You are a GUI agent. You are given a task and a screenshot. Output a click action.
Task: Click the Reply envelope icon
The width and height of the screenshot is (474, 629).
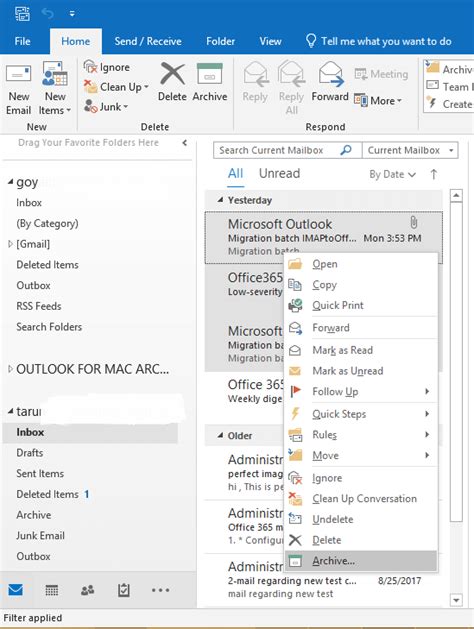click(255, 74)
